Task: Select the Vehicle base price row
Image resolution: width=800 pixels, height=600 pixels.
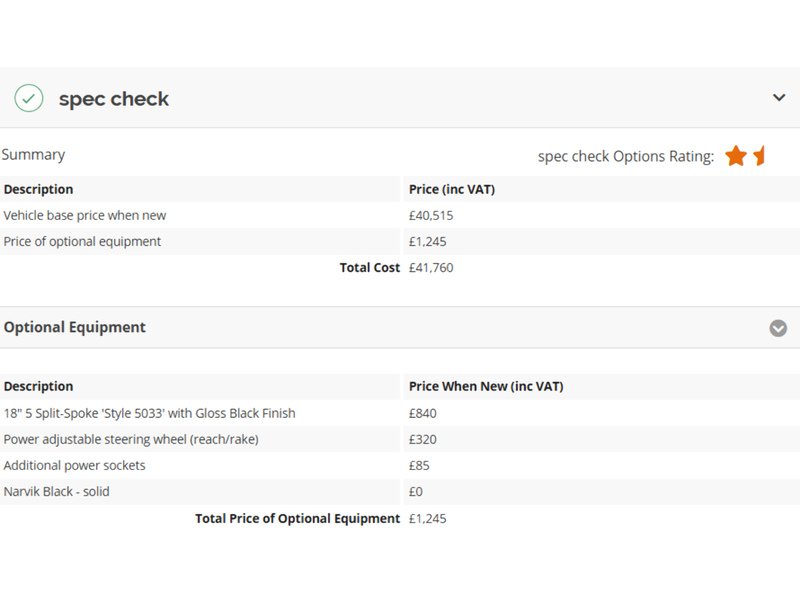Action: click(x=400, y=215)
